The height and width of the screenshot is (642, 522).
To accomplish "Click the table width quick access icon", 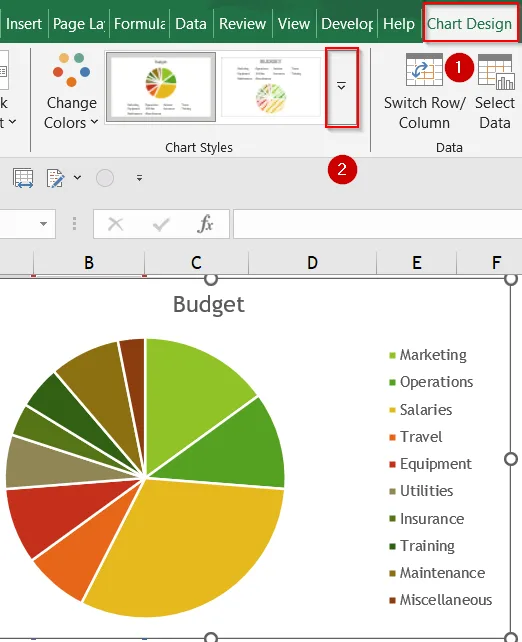I will coord(23,178).
